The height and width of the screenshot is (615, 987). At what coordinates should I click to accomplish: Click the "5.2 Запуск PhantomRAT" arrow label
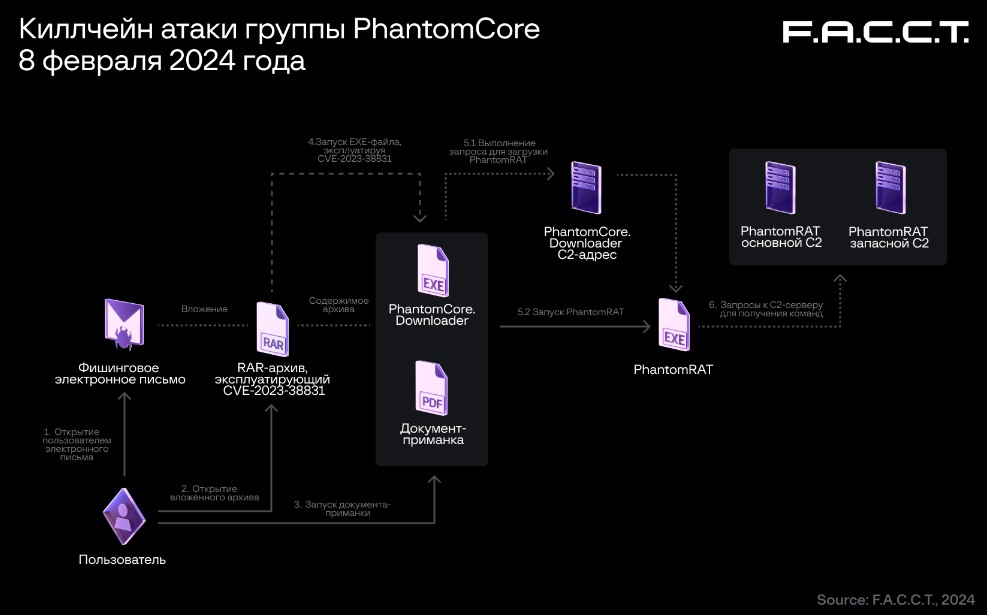tap(570, 312)
